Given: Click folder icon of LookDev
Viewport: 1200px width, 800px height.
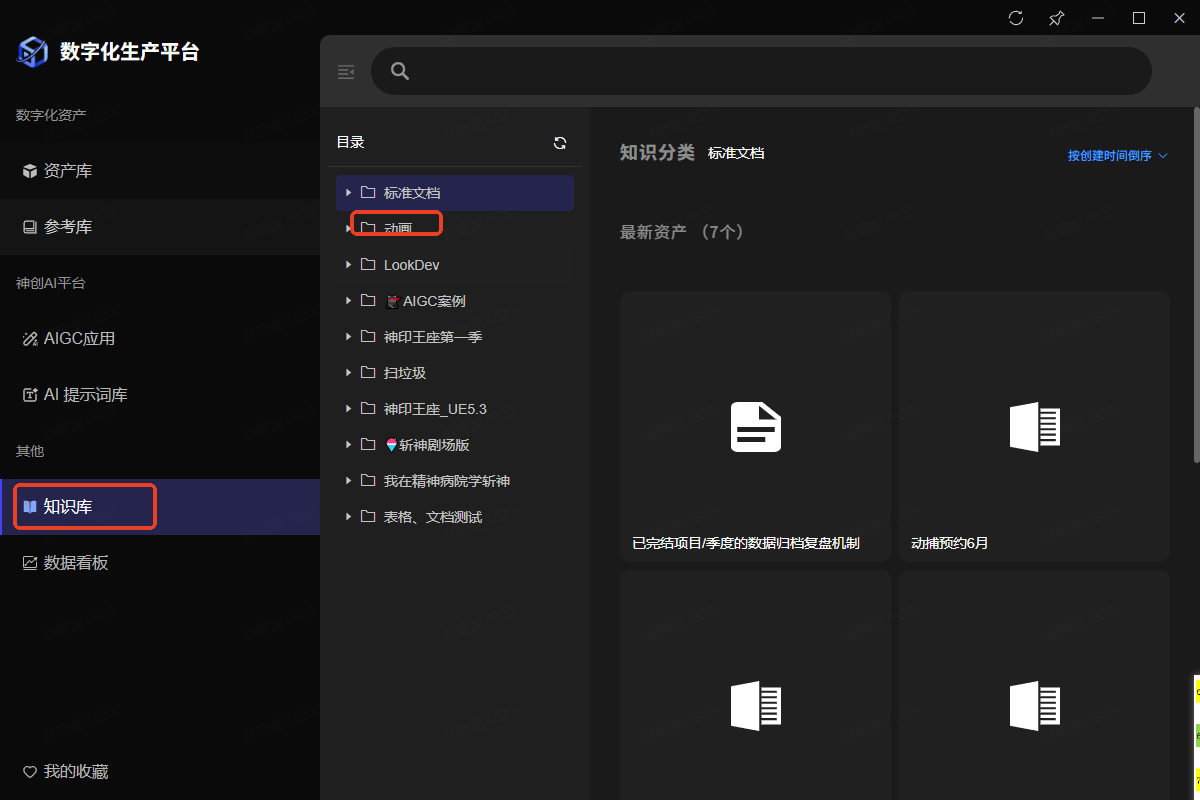Looking at the screenshot, I should point(368,264).
